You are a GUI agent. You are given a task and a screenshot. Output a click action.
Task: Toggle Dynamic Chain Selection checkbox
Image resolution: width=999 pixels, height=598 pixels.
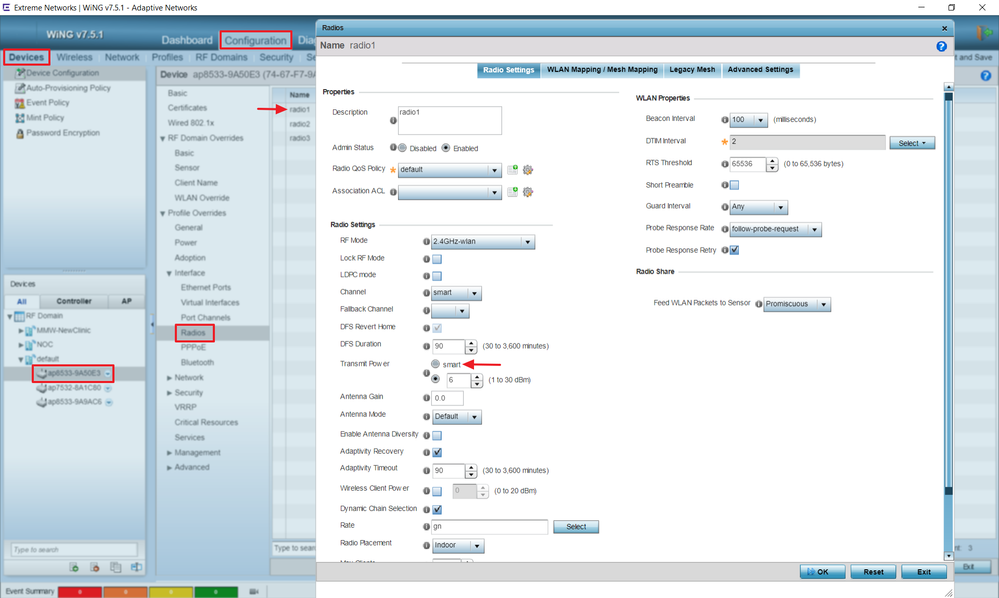point(437,509)
